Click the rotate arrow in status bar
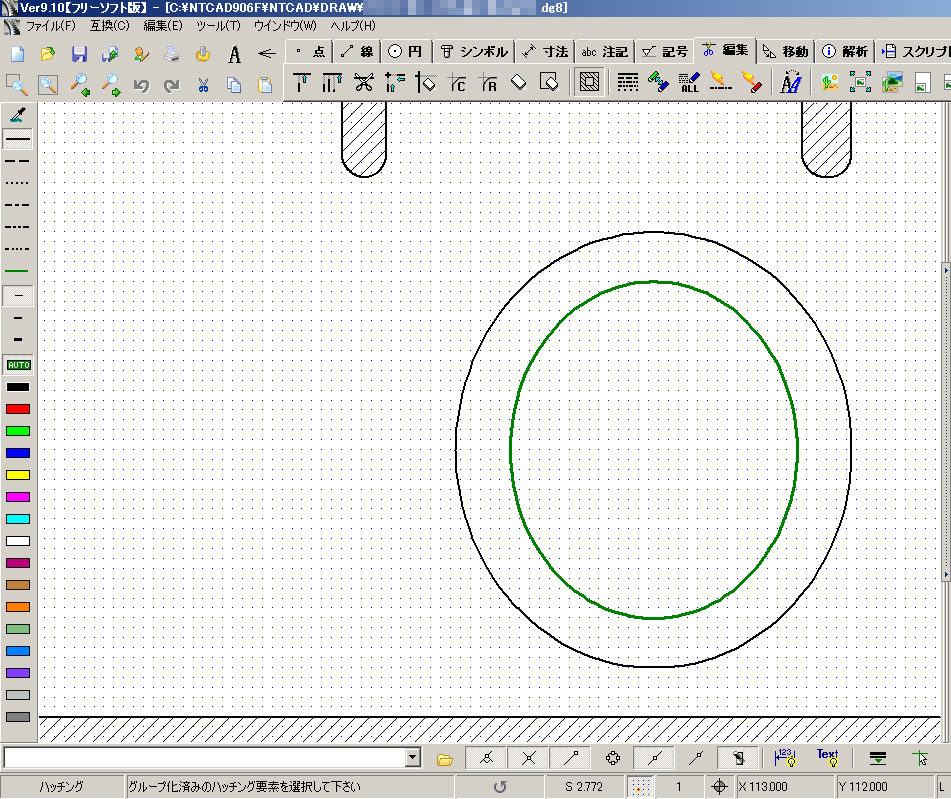Viewport: 951px width, 799px height. (500, 787)
